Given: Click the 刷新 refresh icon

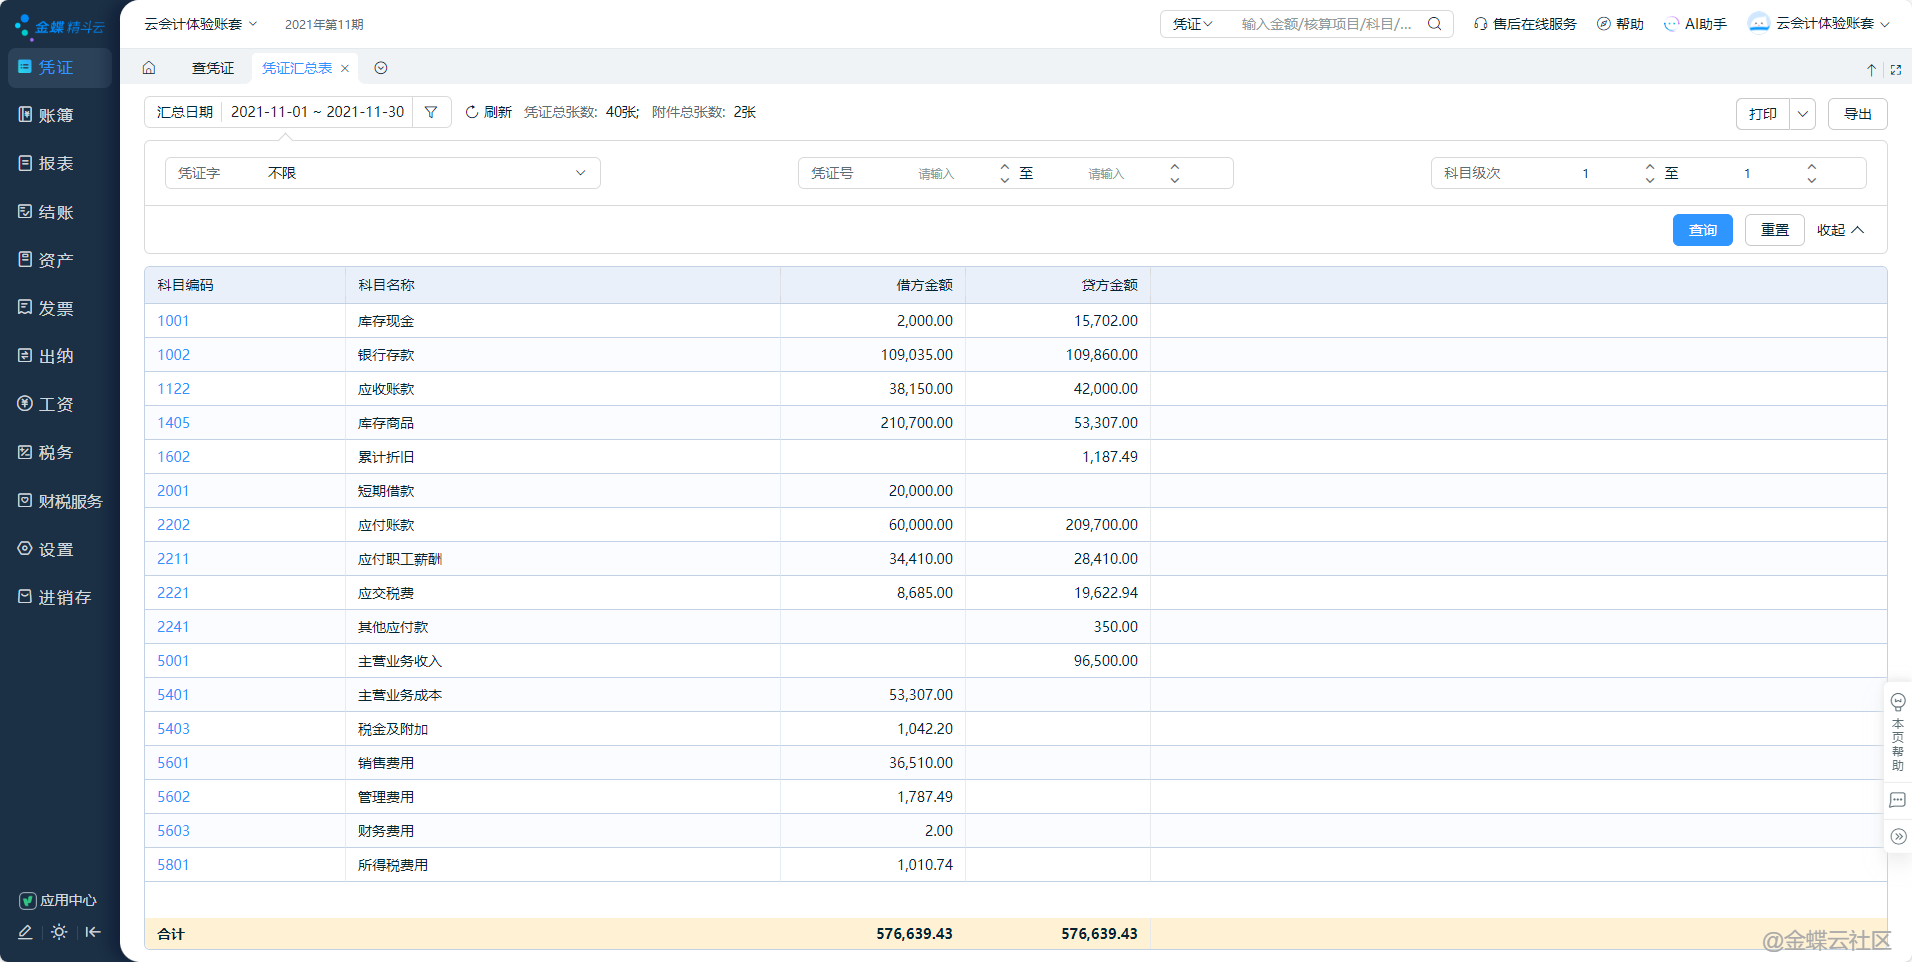Looking at the screenshot, I should [x=470, y=112].
